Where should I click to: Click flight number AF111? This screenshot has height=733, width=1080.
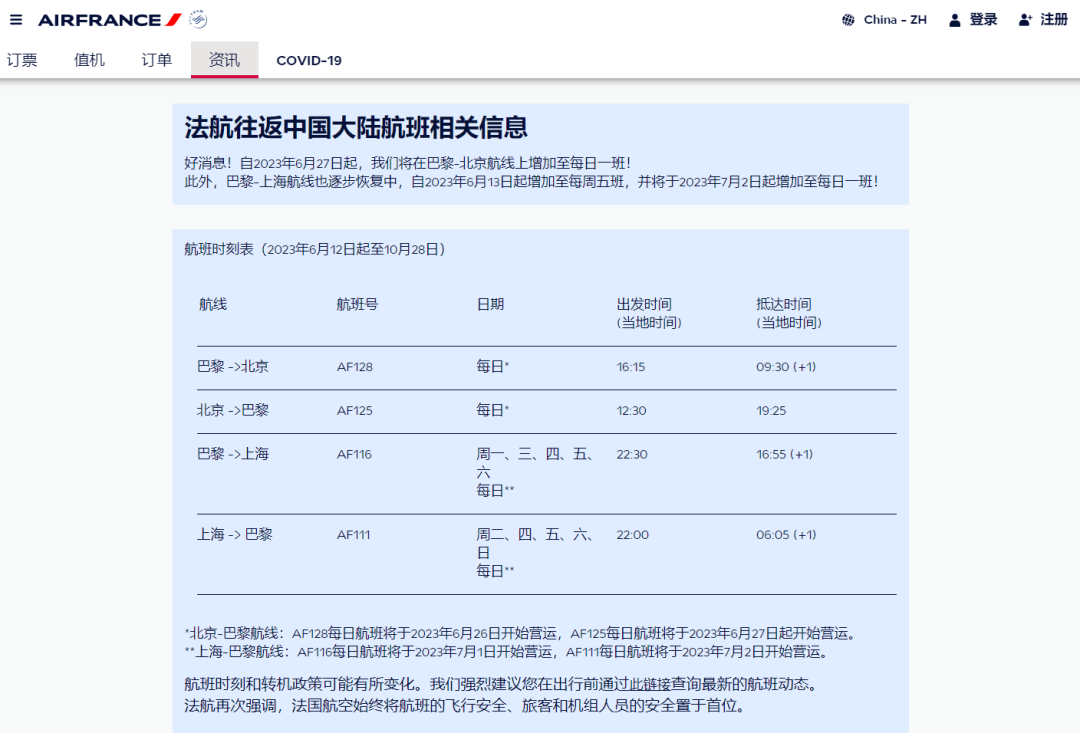click(353, 535)
